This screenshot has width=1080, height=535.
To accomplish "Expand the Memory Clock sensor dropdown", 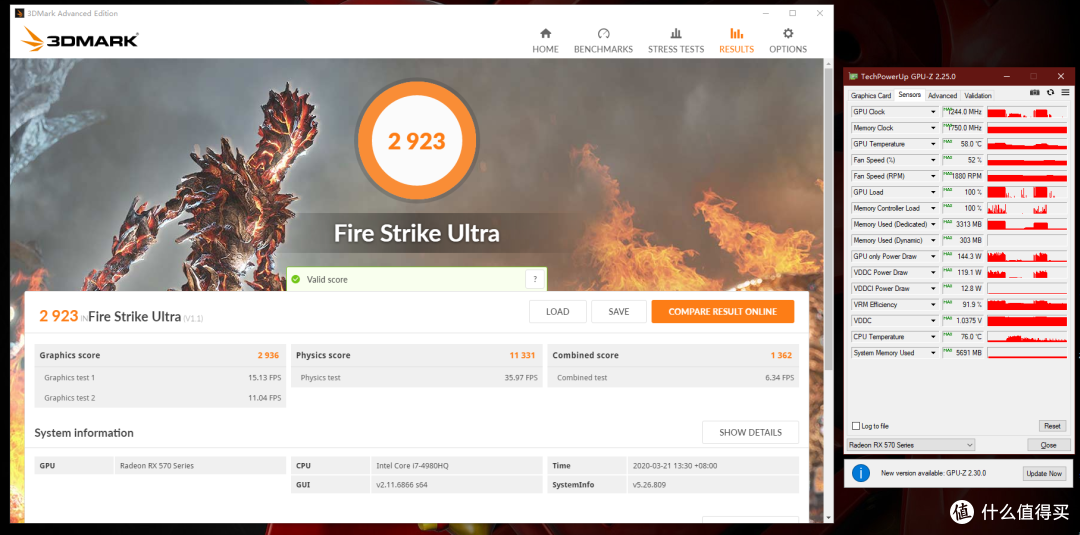I will click(933, 128).
